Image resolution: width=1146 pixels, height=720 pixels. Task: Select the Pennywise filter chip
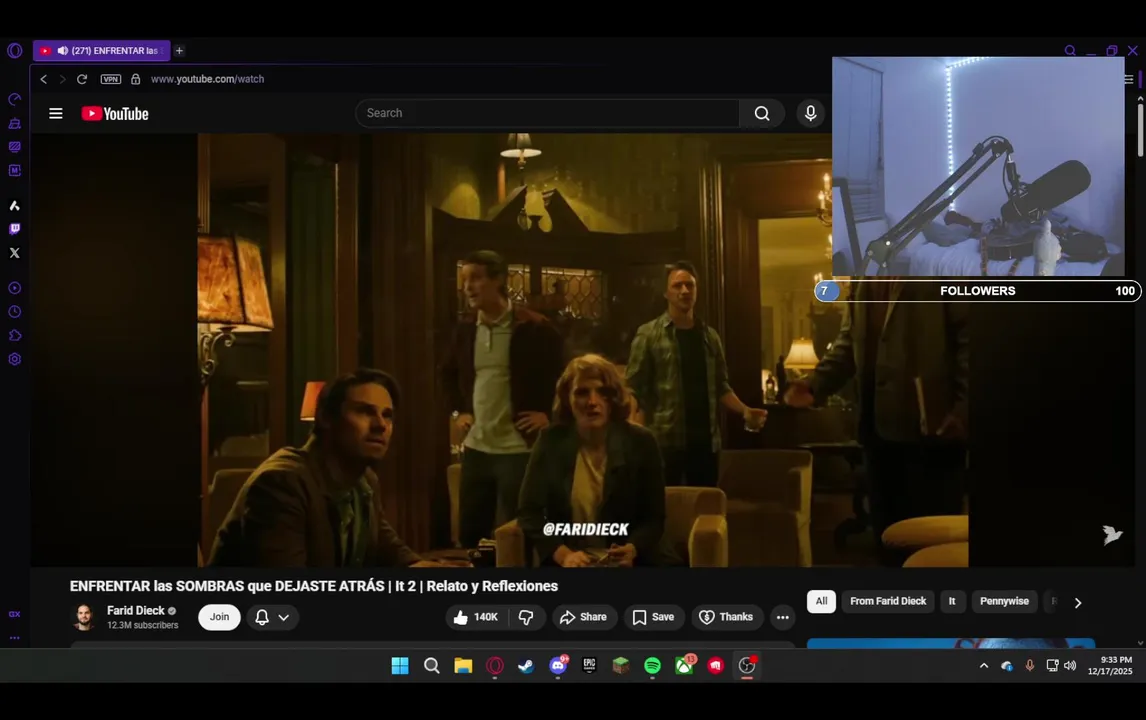coord(1004,601)
